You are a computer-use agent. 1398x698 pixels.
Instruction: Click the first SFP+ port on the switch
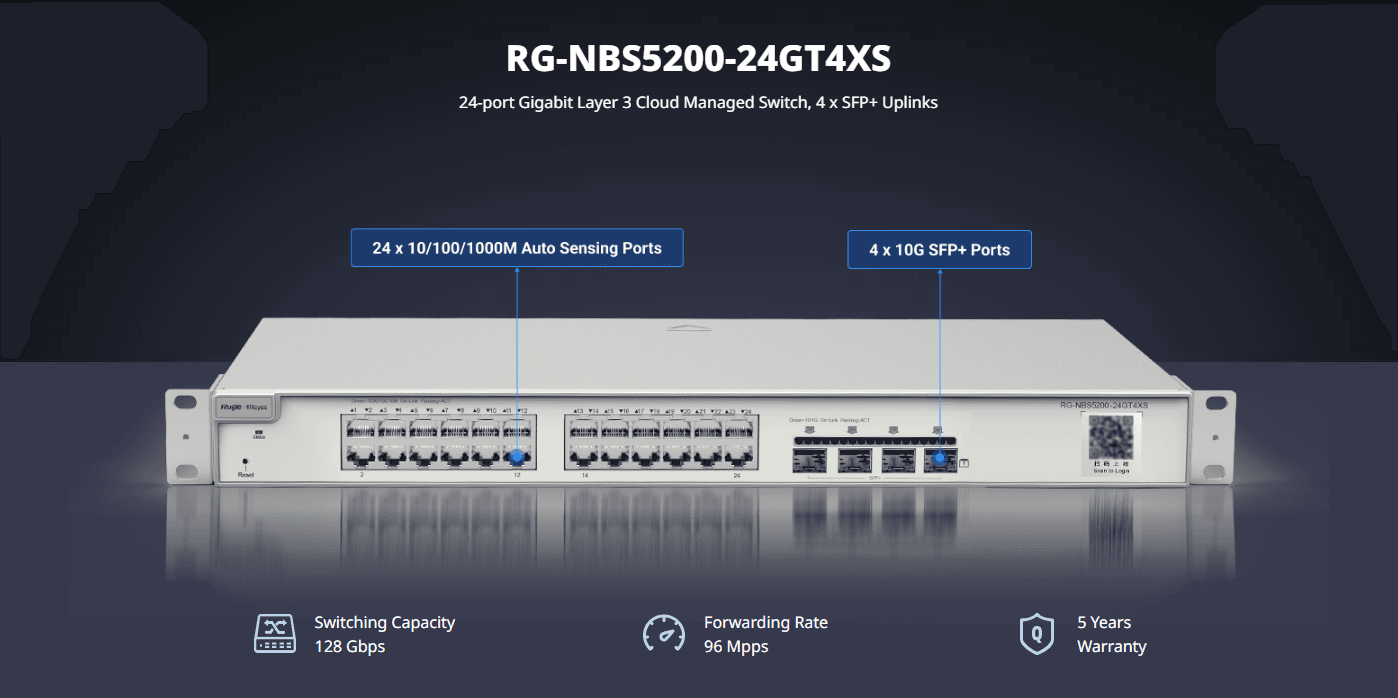(x=808, y=459)
